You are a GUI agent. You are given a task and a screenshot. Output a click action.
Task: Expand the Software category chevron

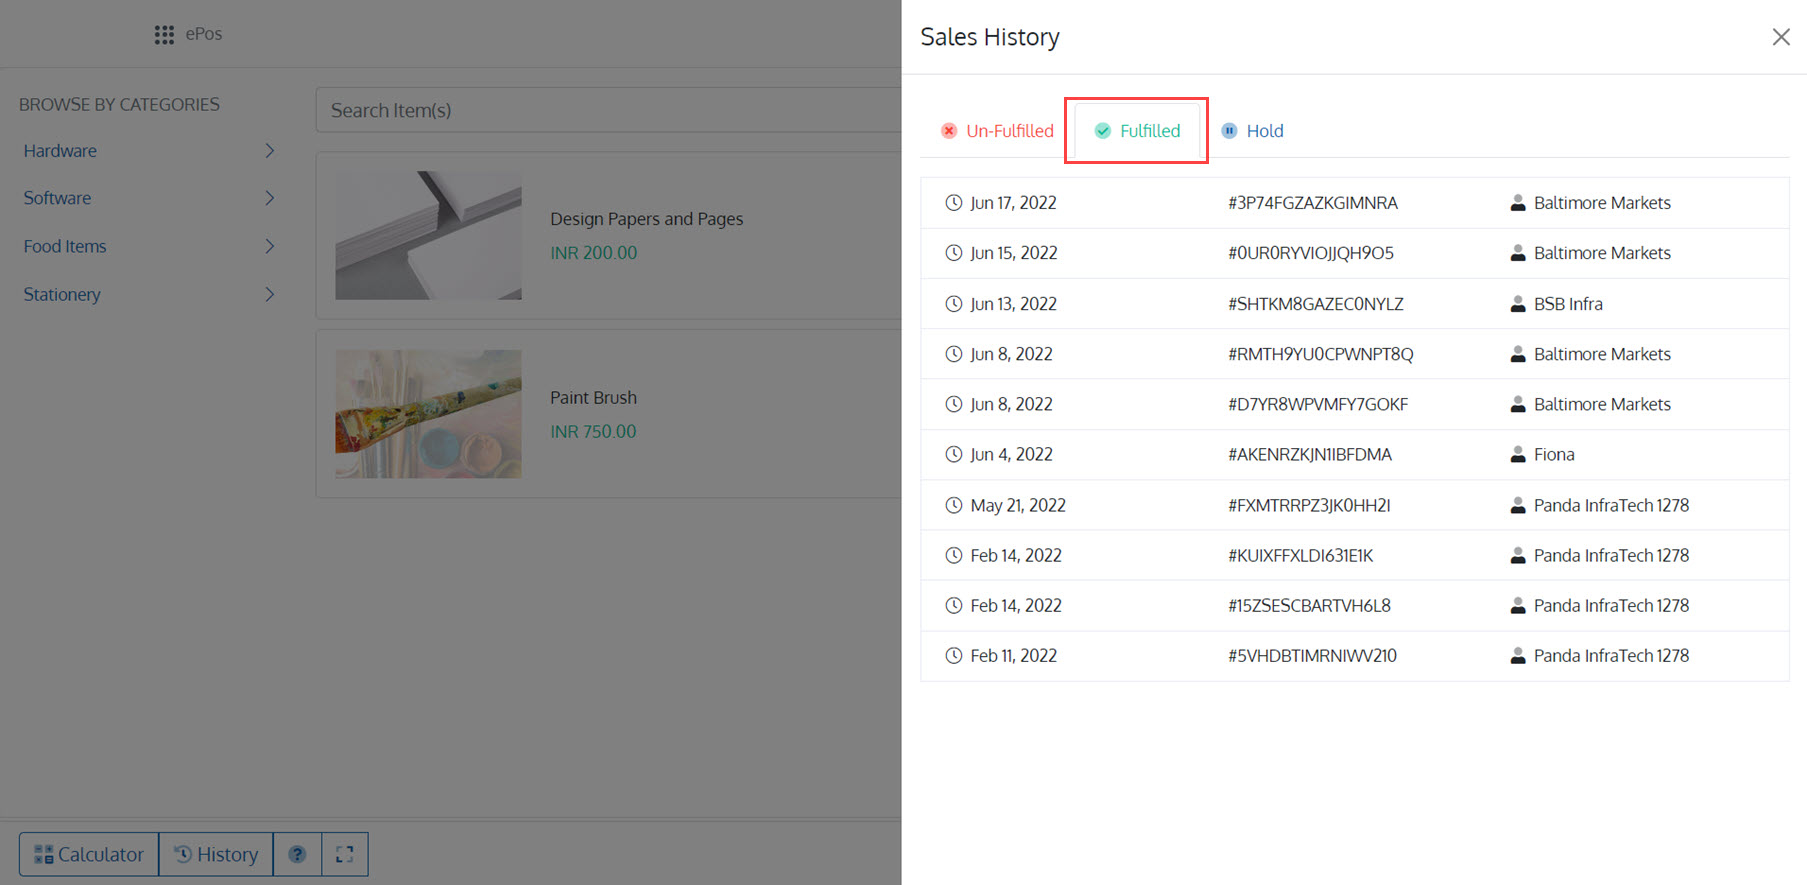[269, 198]
